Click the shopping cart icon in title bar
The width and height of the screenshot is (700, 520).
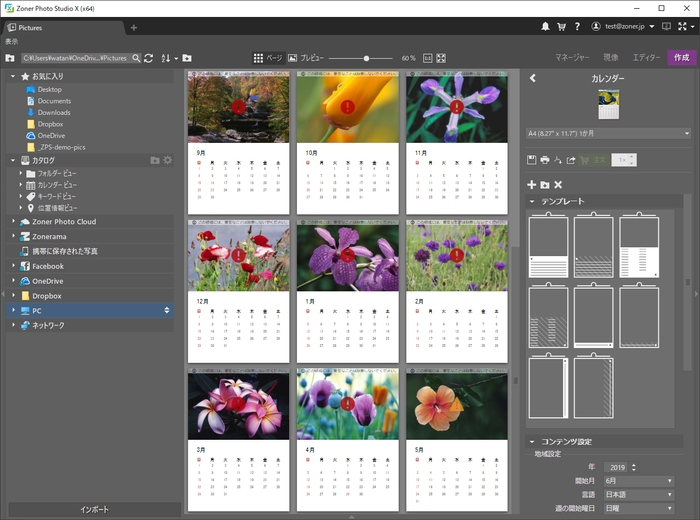tap(560, 26)
